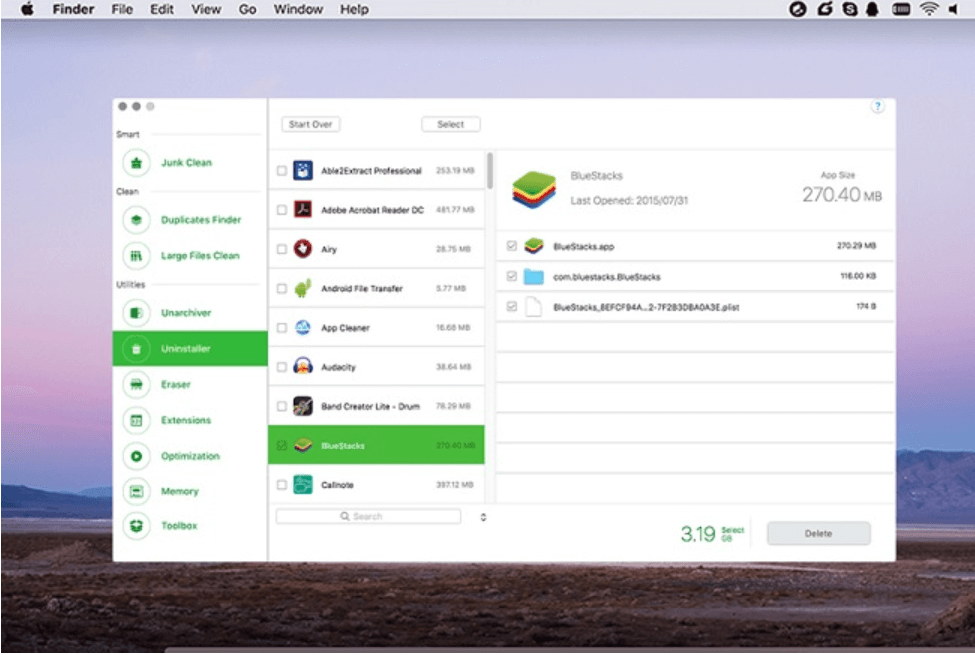Open the Eraser utility
Screen dimensions: 975x655
(x=175, y=384)
